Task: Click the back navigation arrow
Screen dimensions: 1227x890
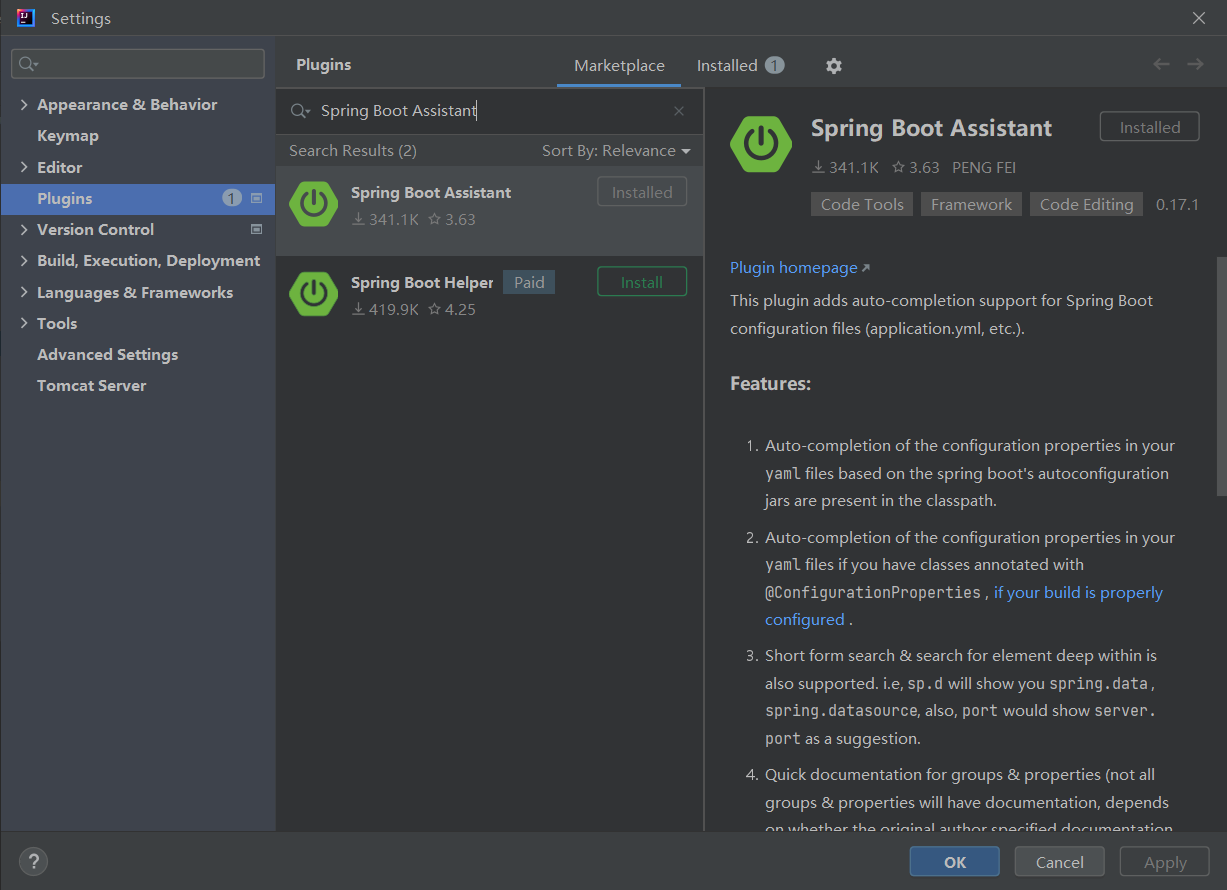Action: [1161, 64]
